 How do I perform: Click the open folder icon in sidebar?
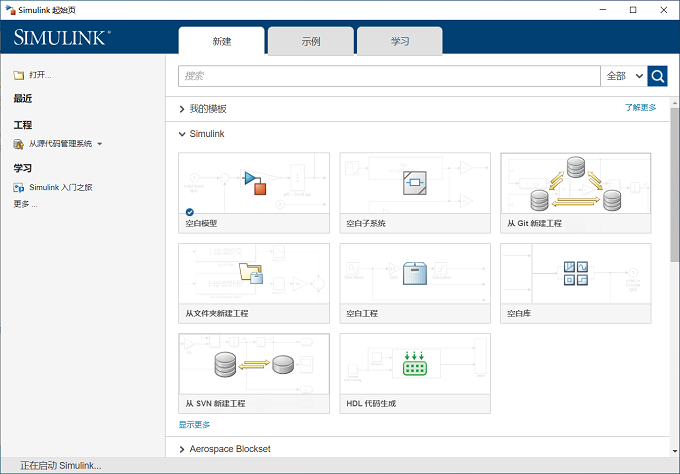(x=19, y=75)
